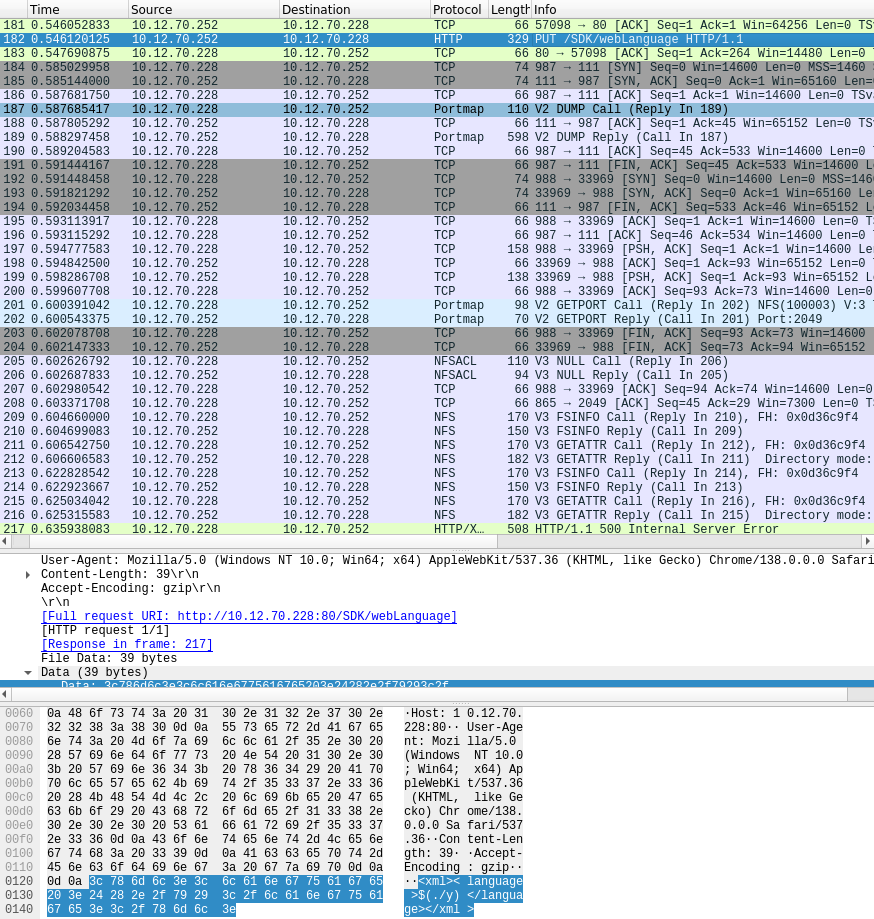Select Portmap V2 GETPORT Call packet 201
The image size is (874, 919).
point(300,304)
